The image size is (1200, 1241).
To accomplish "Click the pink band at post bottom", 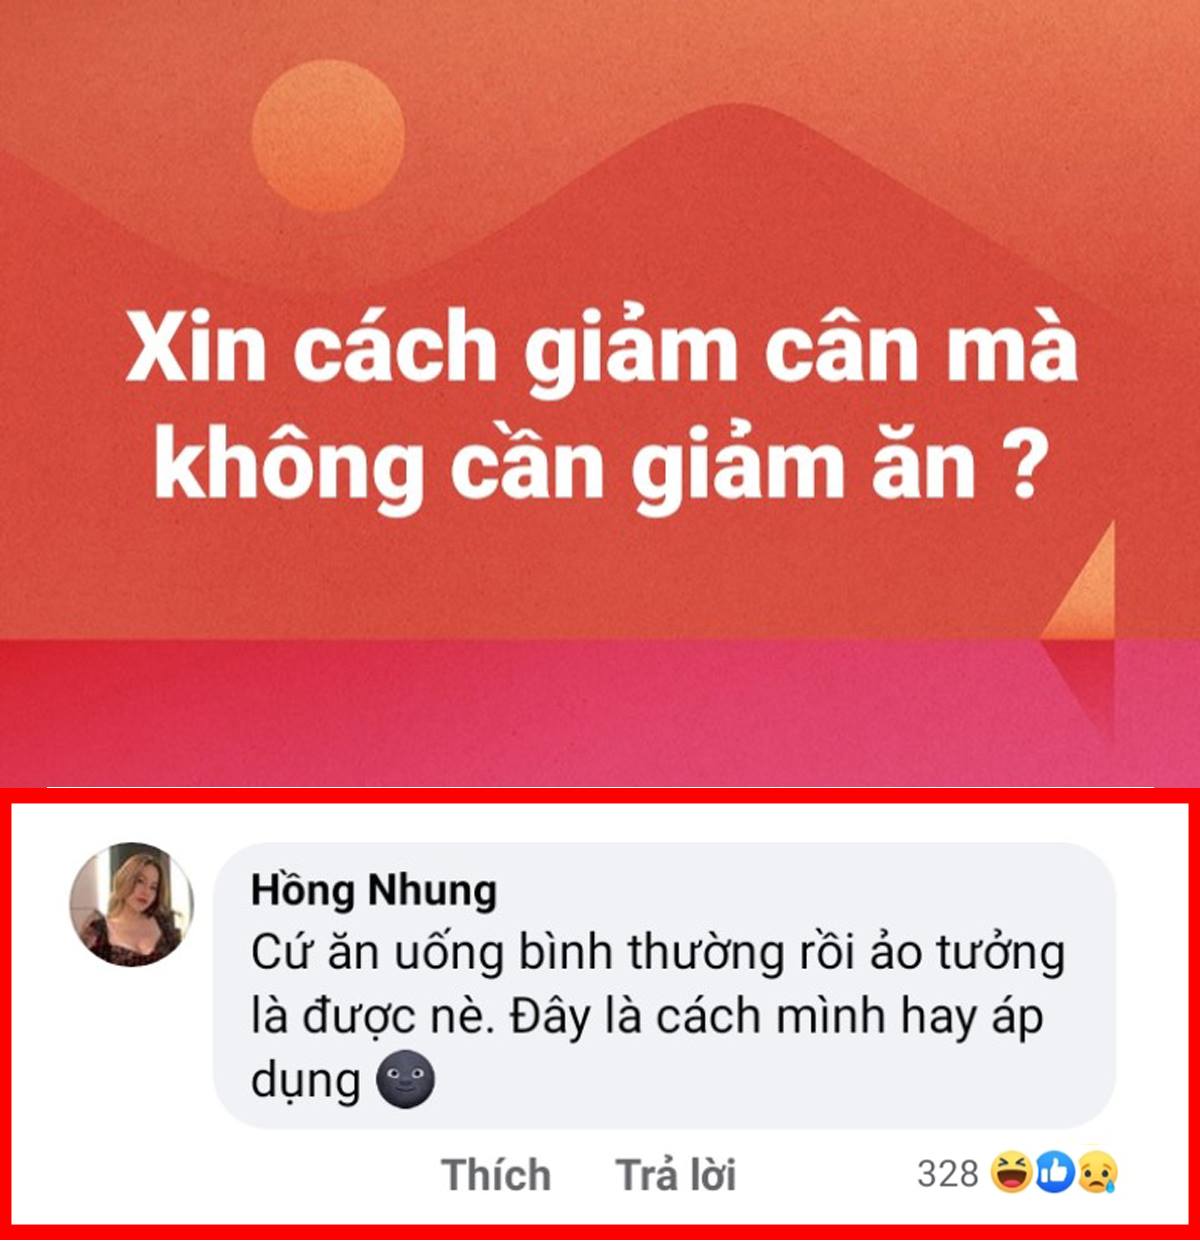I will tap(600, 713).
